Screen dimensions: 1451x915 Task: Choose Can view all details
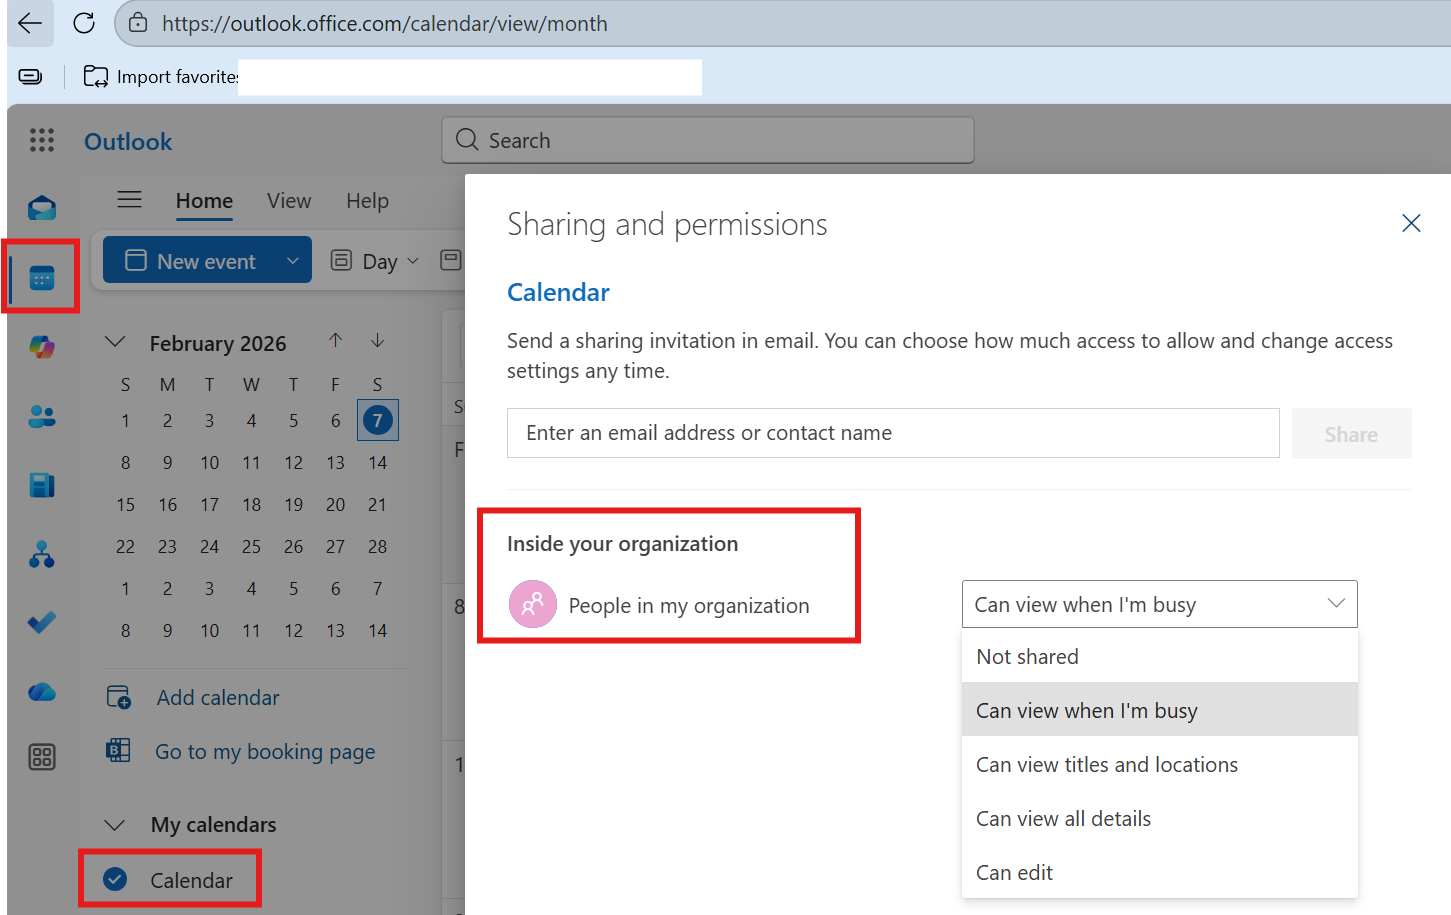[1160, 818]
